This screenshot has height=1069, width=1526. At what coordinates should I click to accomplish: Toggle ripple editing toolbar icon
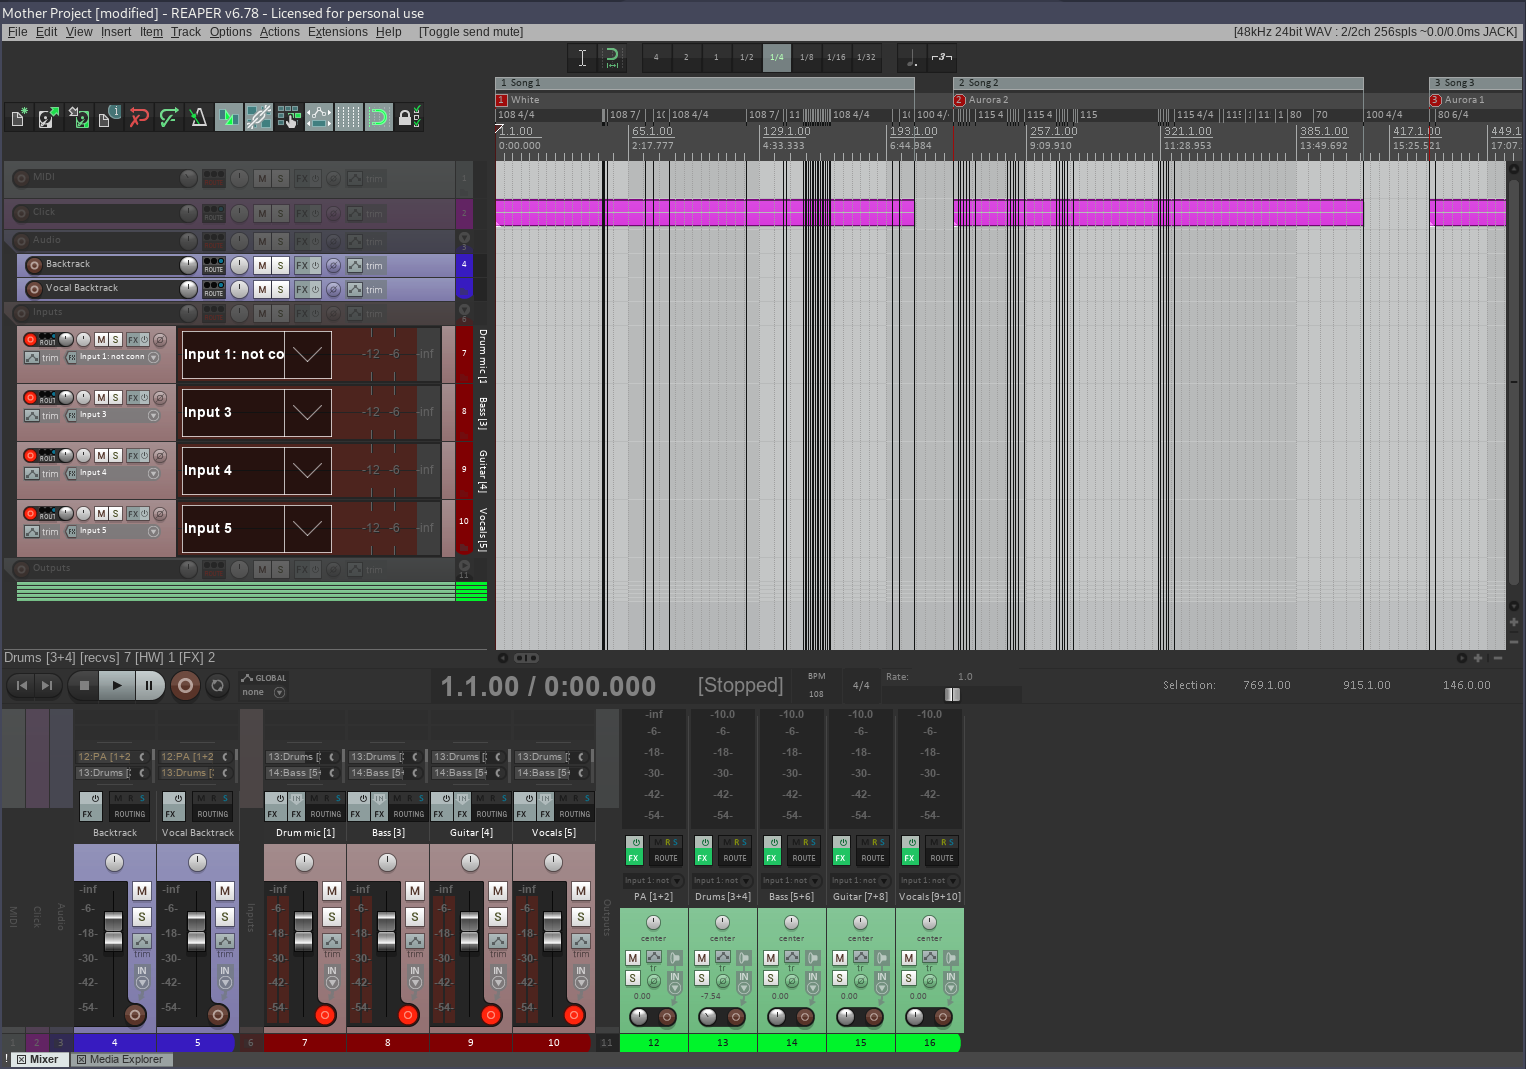[x=288, y=118]
